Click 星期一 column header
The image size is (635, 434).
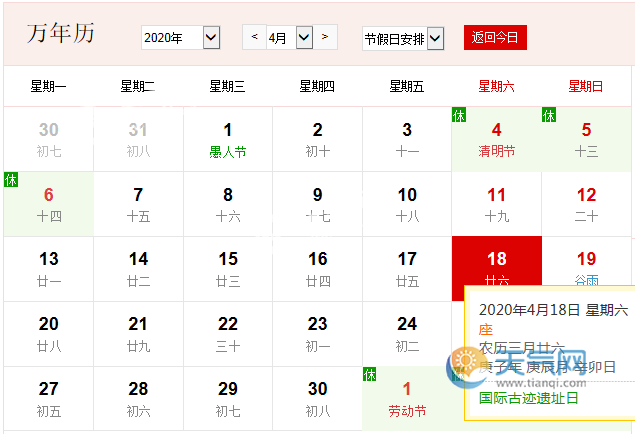pyautogui.click(x=49, y=86)
